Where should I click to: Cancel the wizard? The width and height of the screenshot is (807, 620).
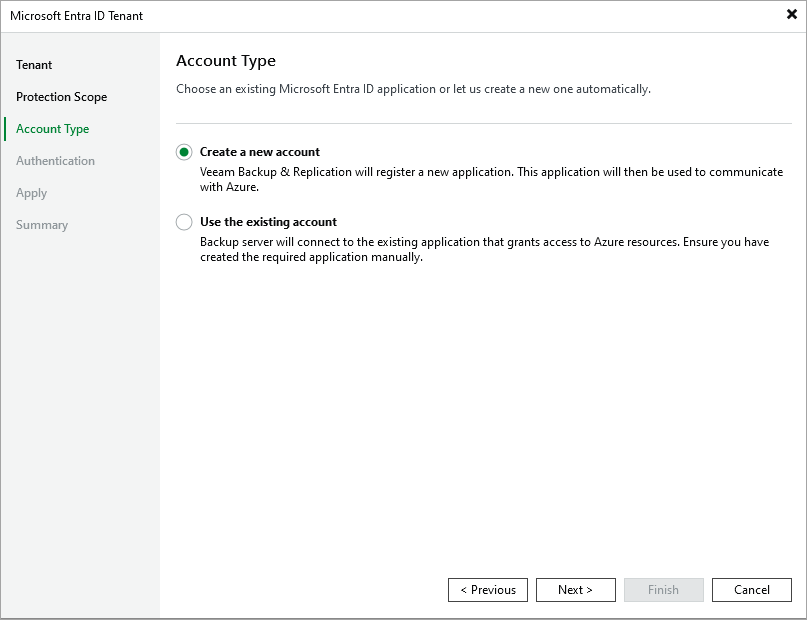click(x=752, y=589)
